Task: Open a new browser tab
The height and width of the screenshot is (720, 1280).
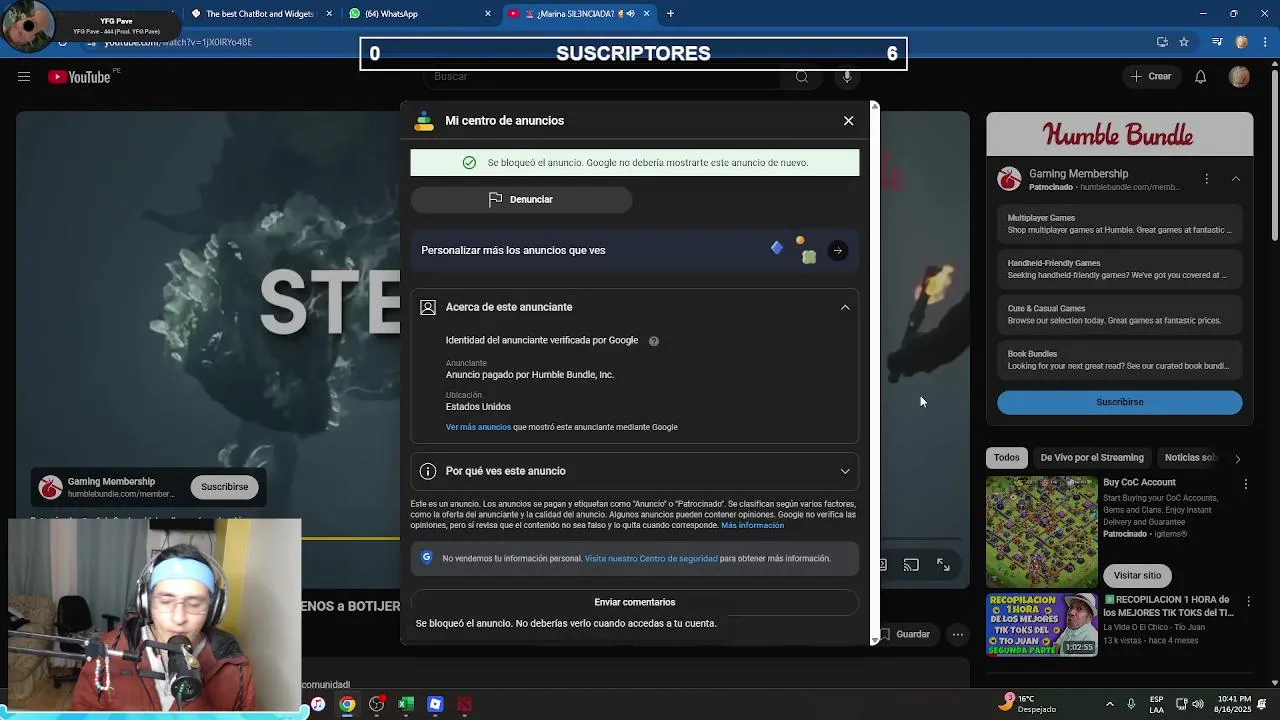Action: (x=670, y=14)
